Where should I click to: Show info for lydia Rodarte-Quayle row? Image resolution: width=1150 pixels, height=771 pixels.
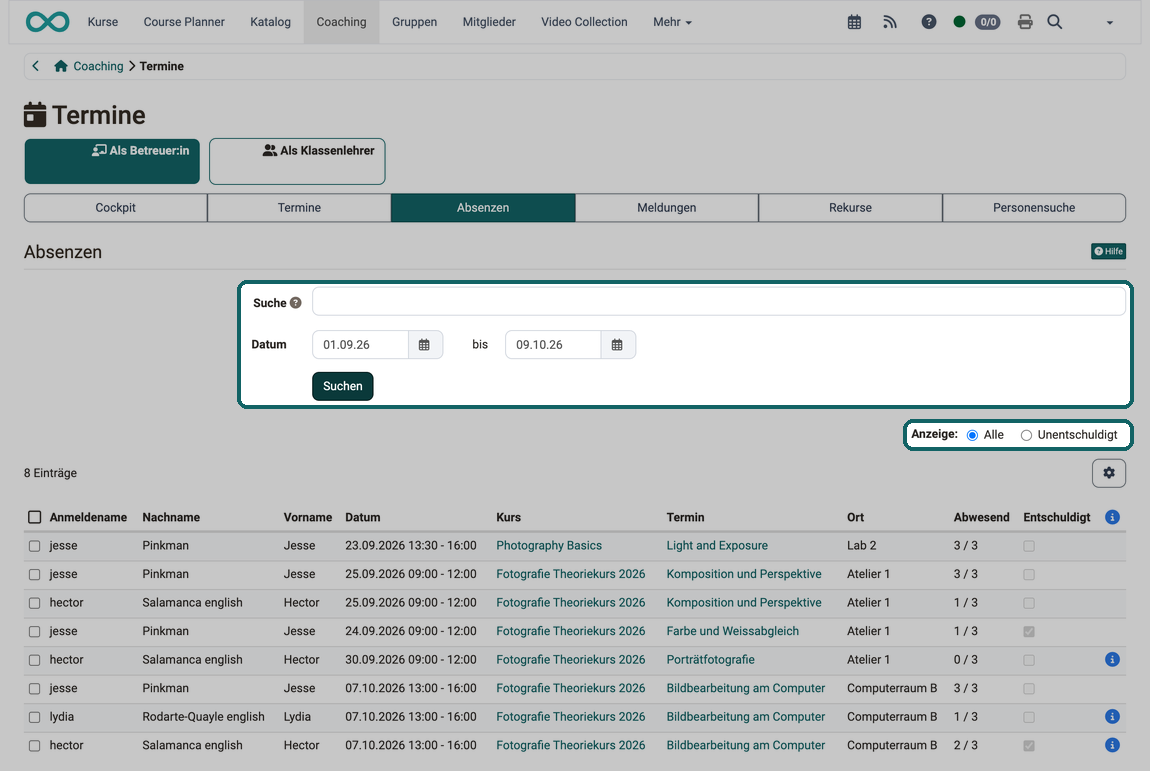tap(1112, 717)
